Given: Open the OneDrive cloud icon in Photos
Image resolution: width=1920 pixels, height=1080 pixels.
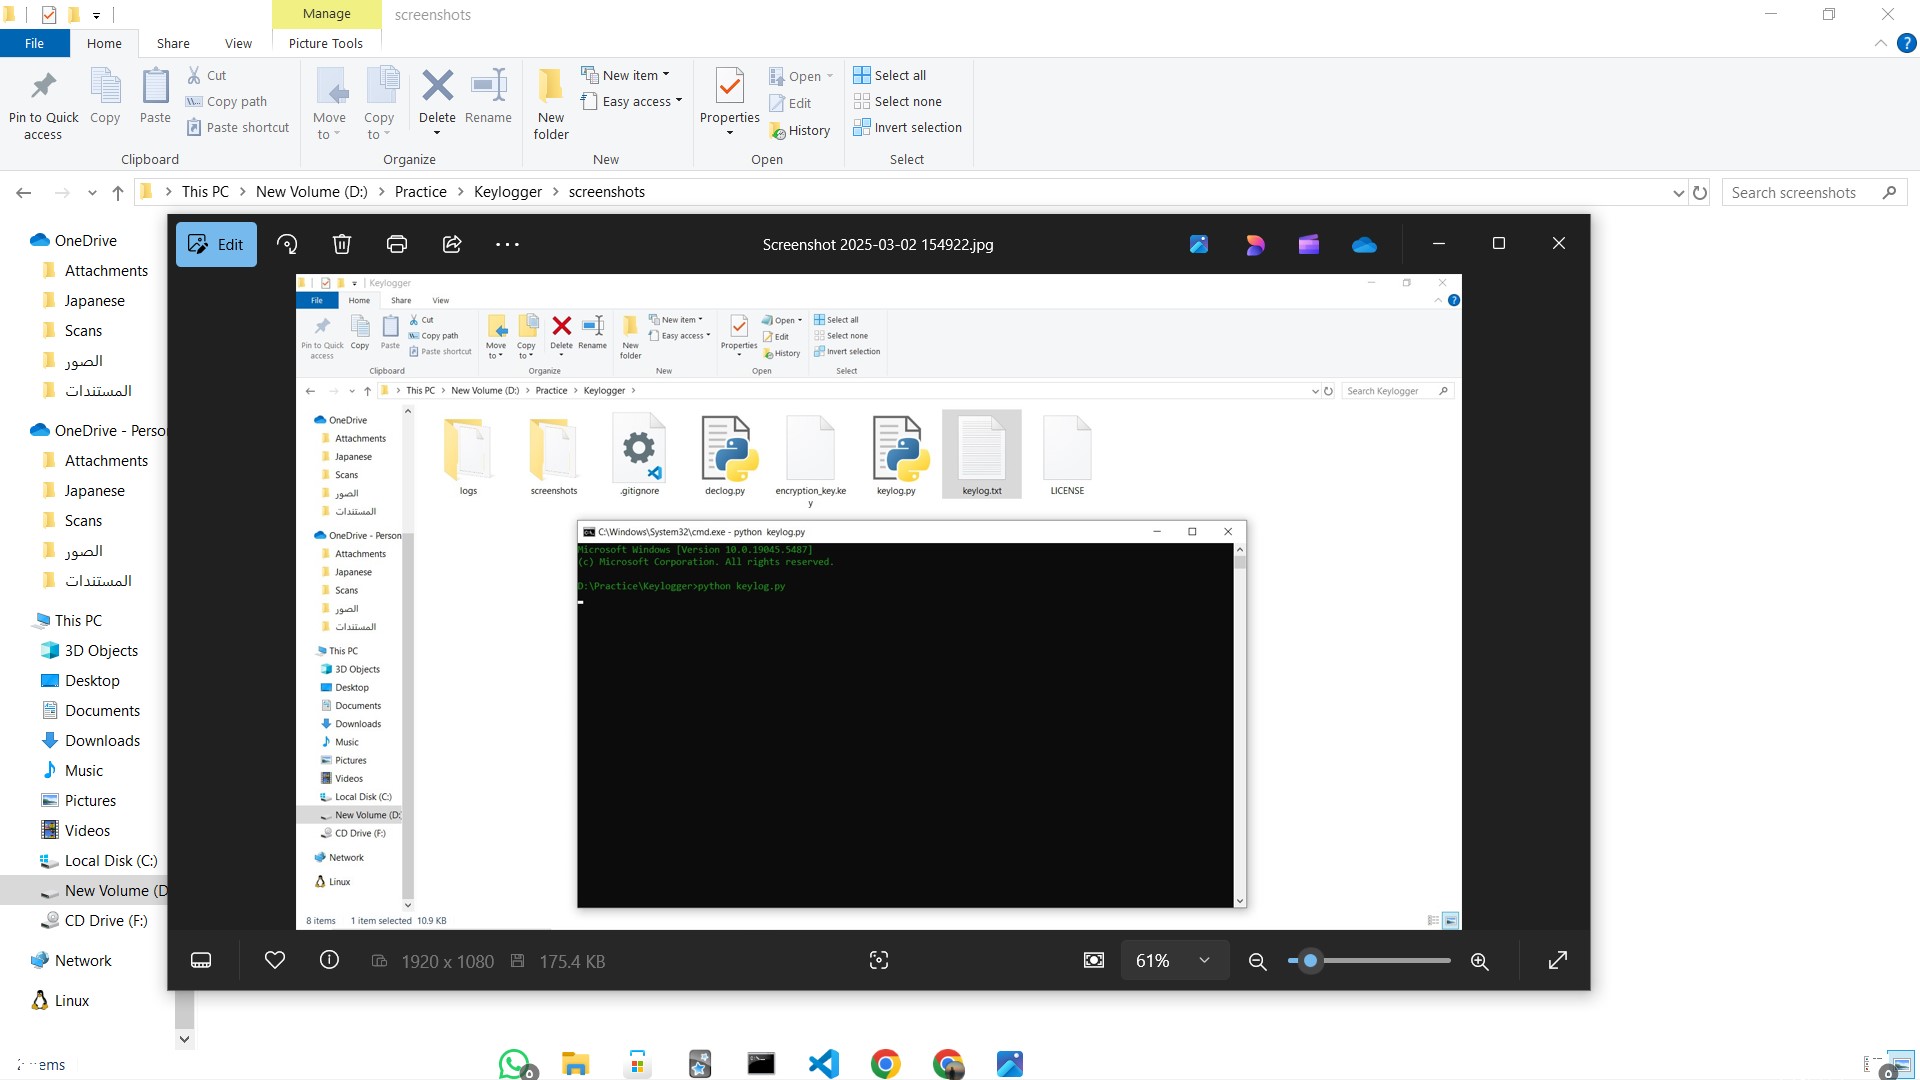Looking at the screenshot, I should (x=1364, y=244).
